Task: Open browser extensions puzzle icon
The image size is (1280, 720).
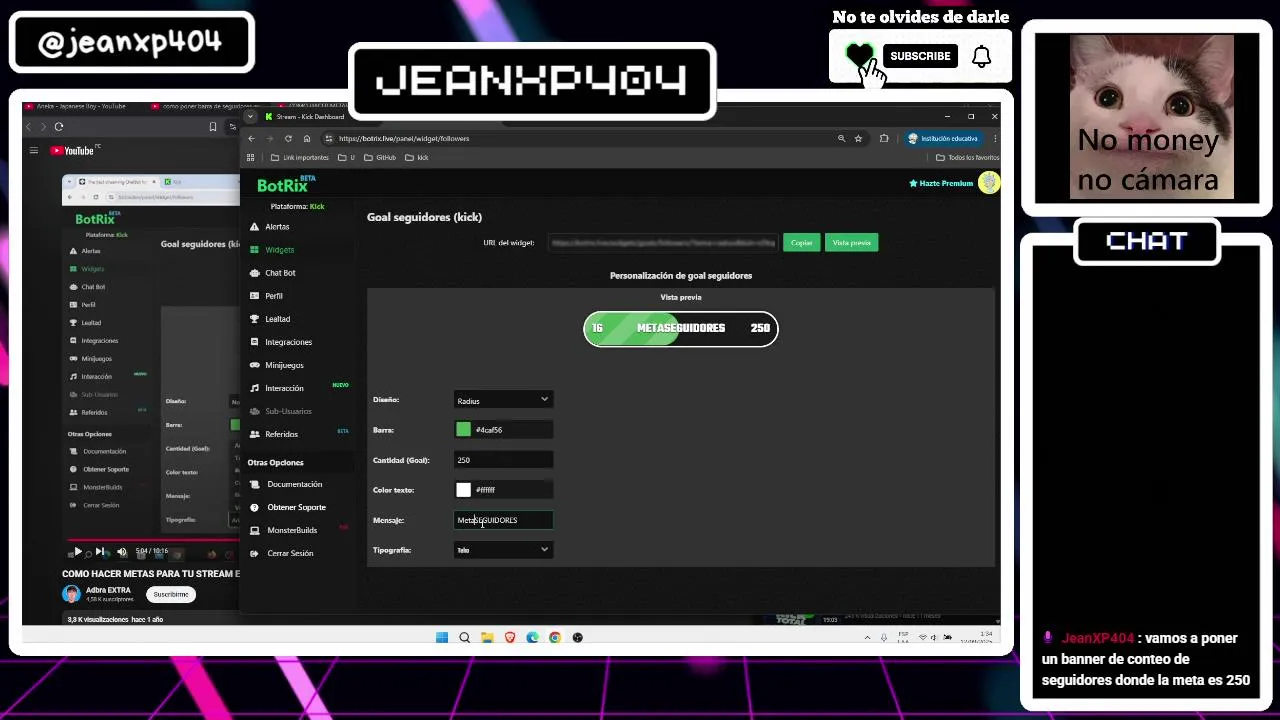Action: 884,139
